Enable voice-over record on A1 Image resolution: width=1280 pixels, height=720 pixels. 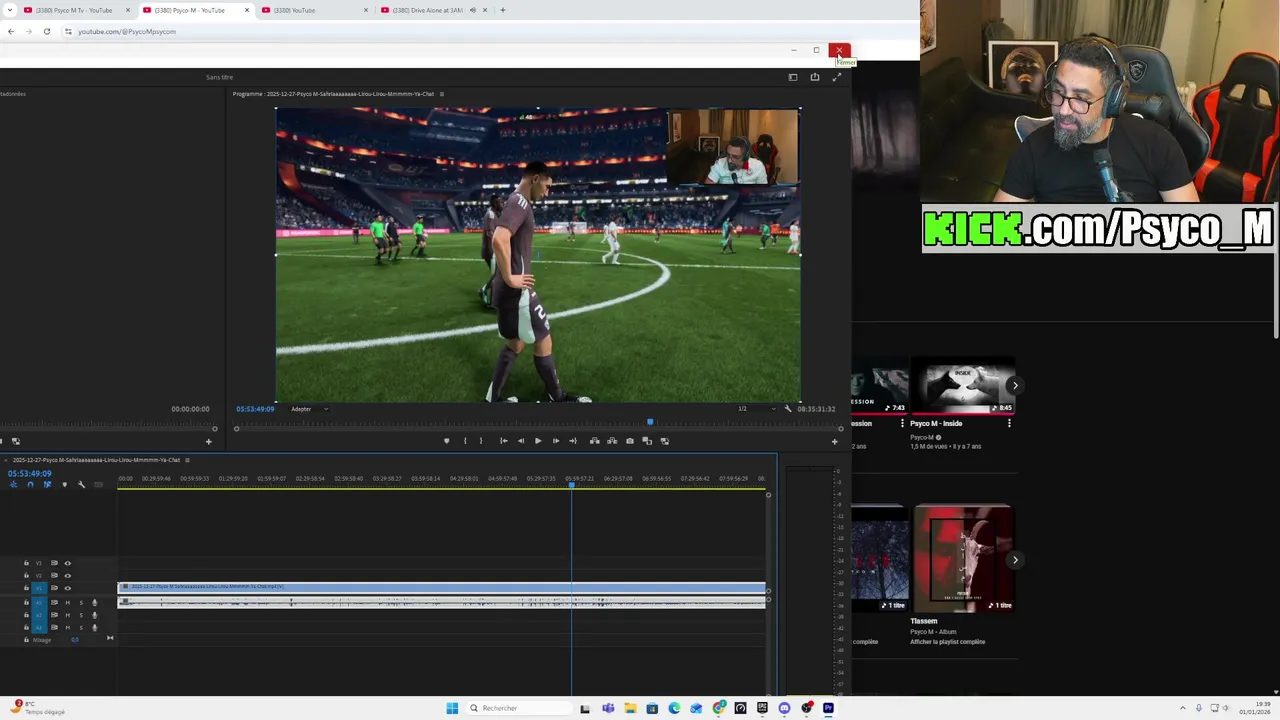point(95,602)
